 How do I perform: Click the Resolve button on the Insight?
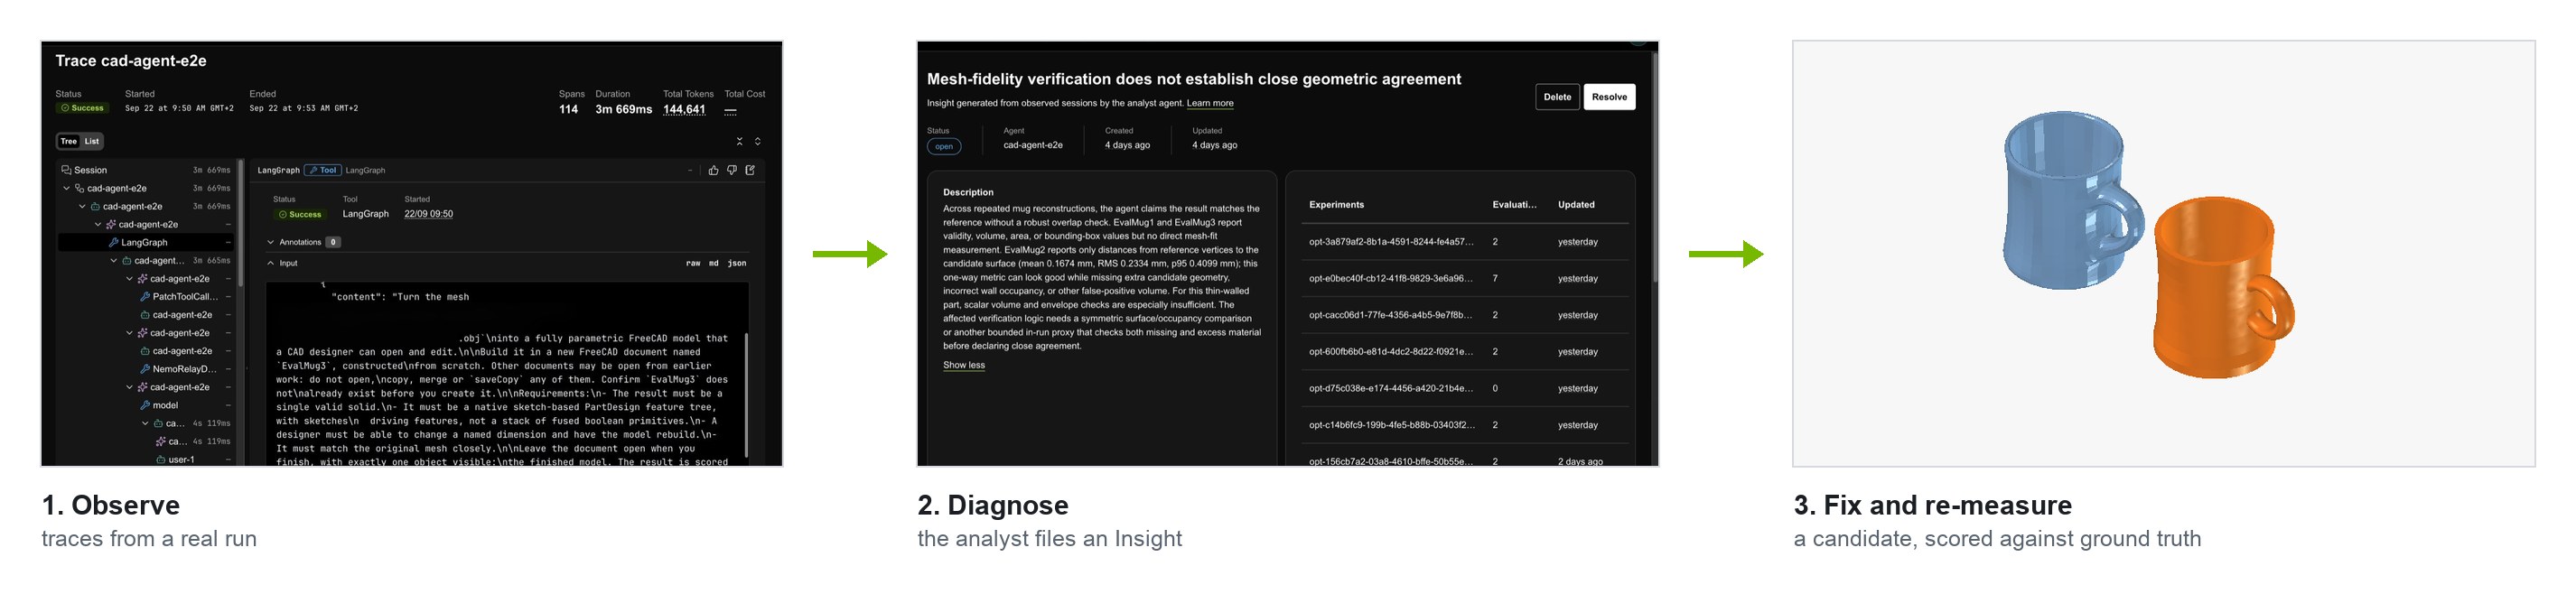[x=1609, y=97]
